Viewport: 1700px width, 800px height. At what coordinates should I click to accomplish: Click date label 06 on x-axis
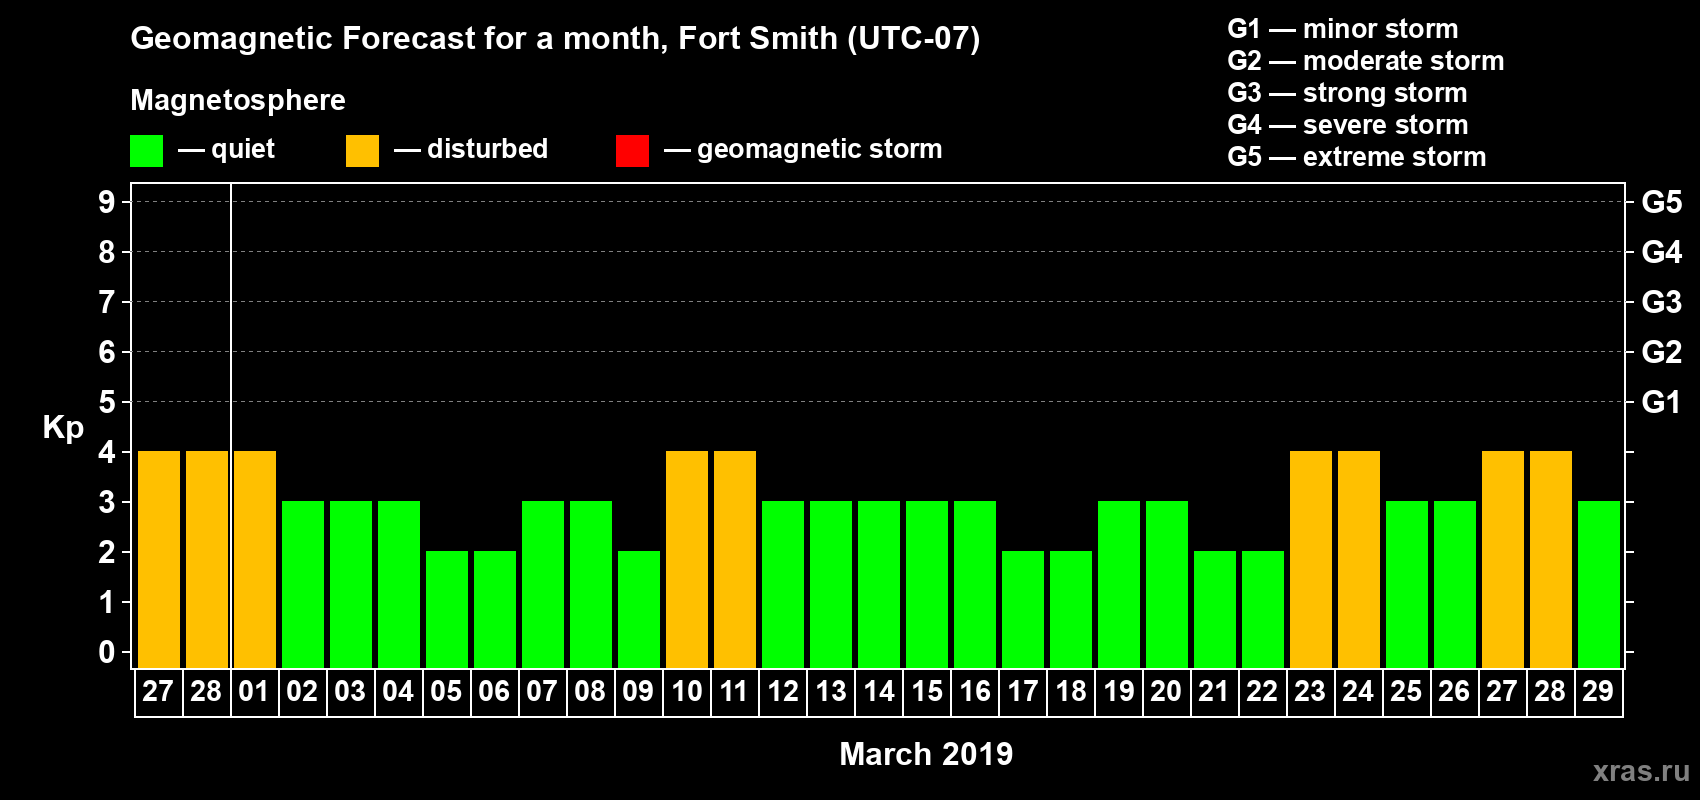tap(494, 692)
